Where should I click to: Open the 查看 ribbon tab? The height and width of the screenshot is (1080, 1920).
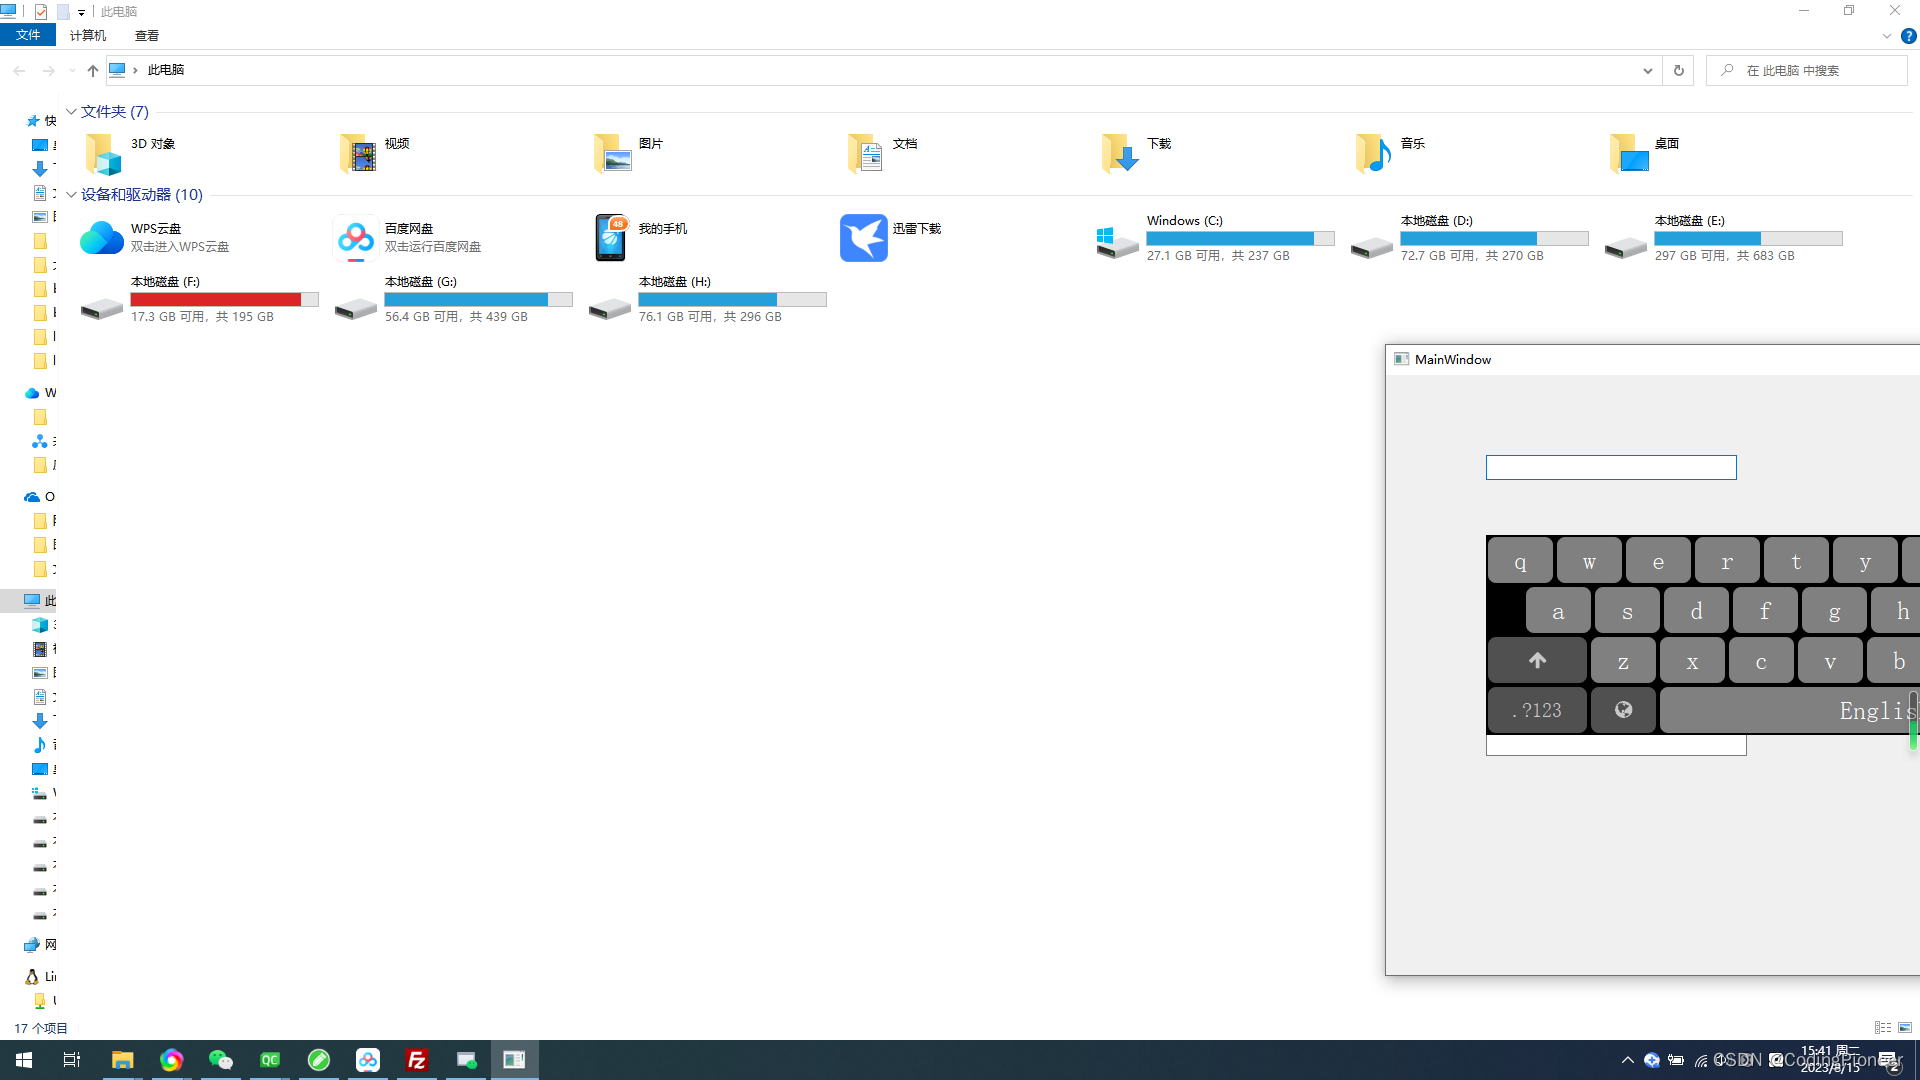147,36
